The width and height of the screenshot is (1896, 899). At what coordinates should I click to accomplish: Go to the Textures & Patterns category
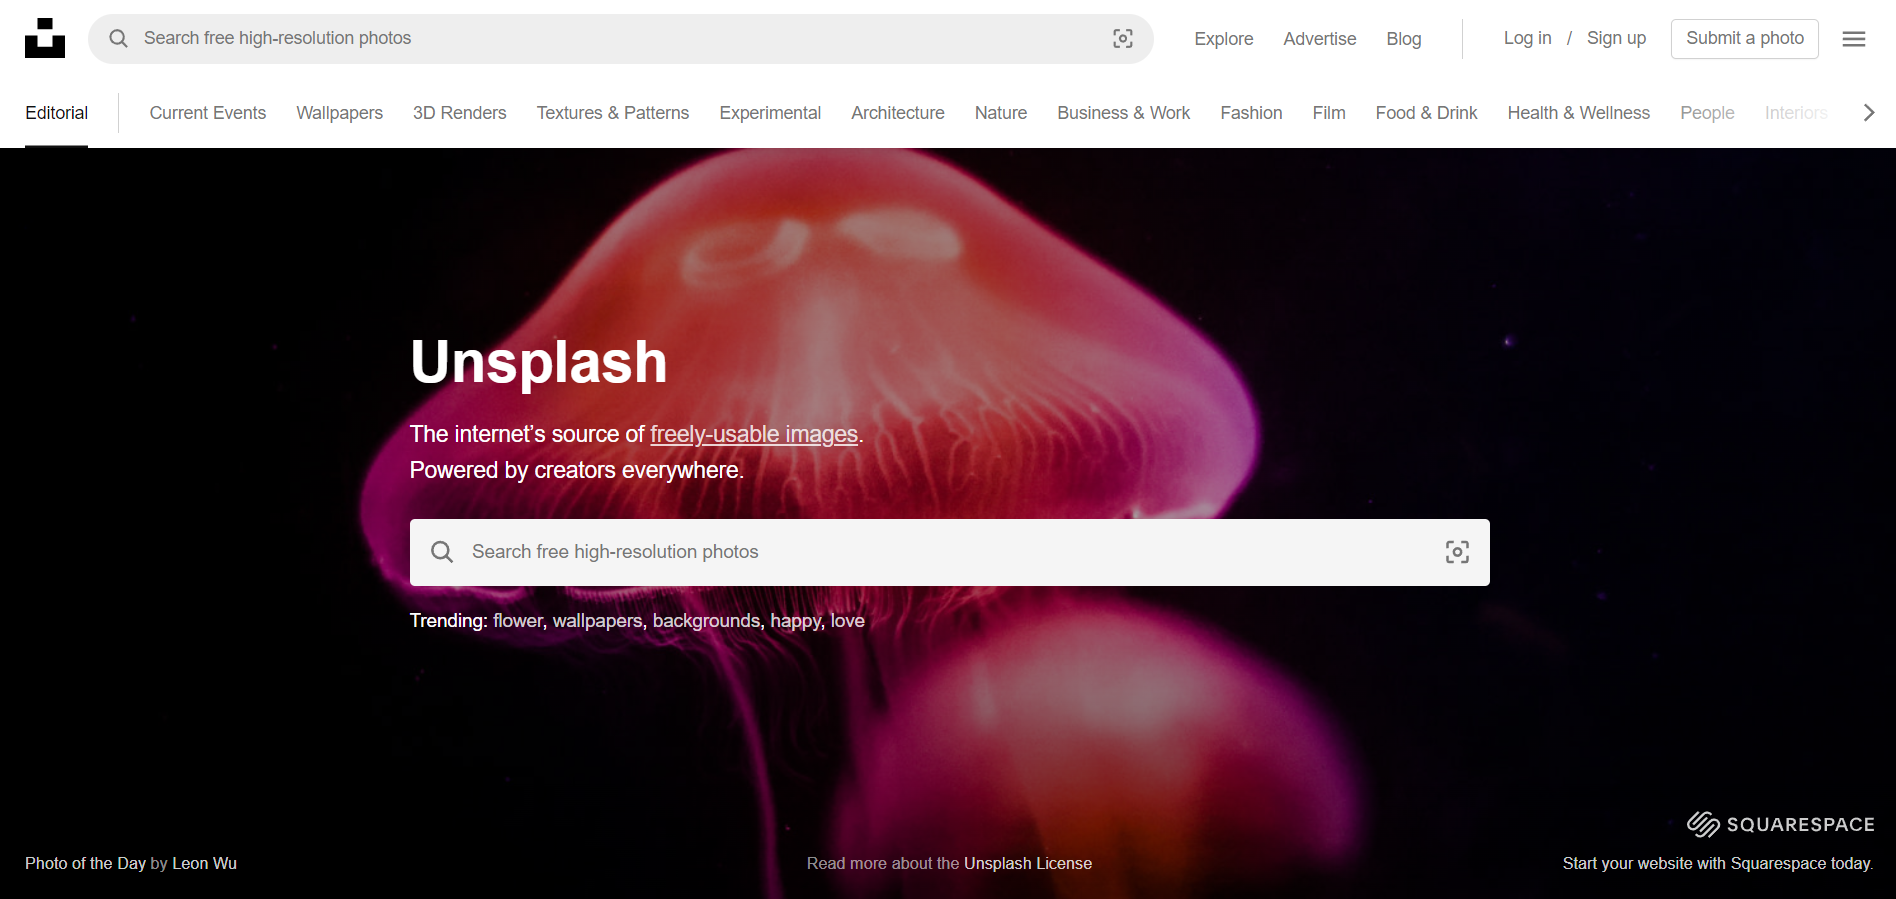(x=613, y=113)
